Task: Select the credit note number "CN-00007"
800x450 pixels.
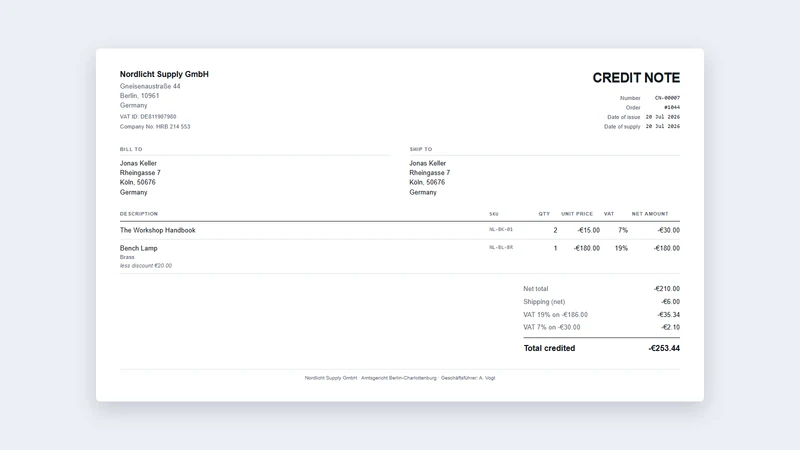Action: (667, 98)
